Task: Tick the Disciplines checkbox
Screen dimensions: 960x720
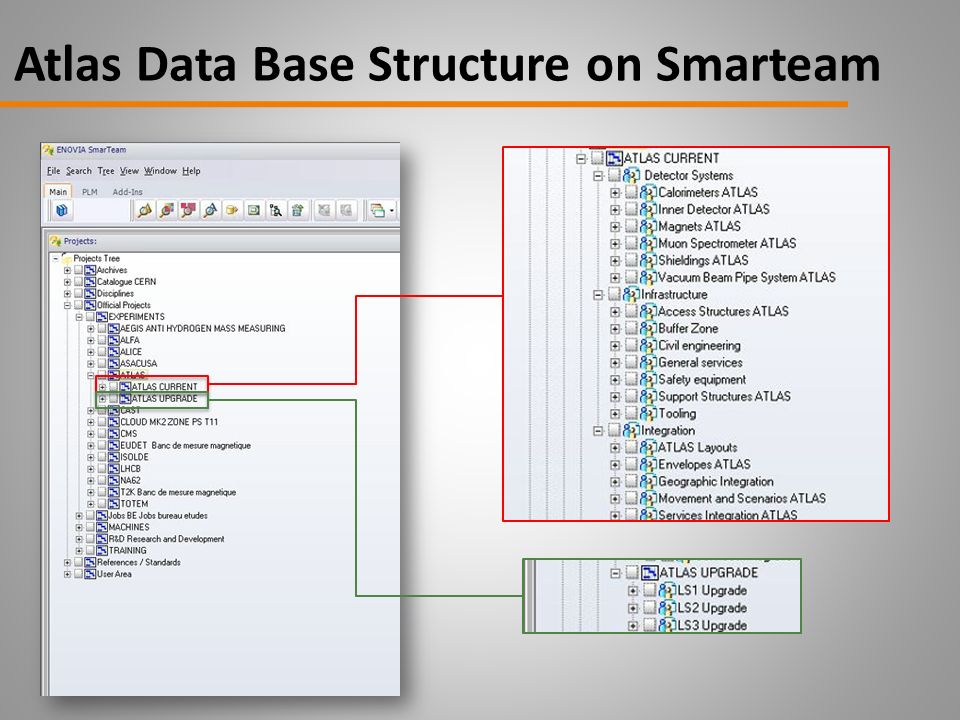Action: pyautogui.click(x=78, y=293)
